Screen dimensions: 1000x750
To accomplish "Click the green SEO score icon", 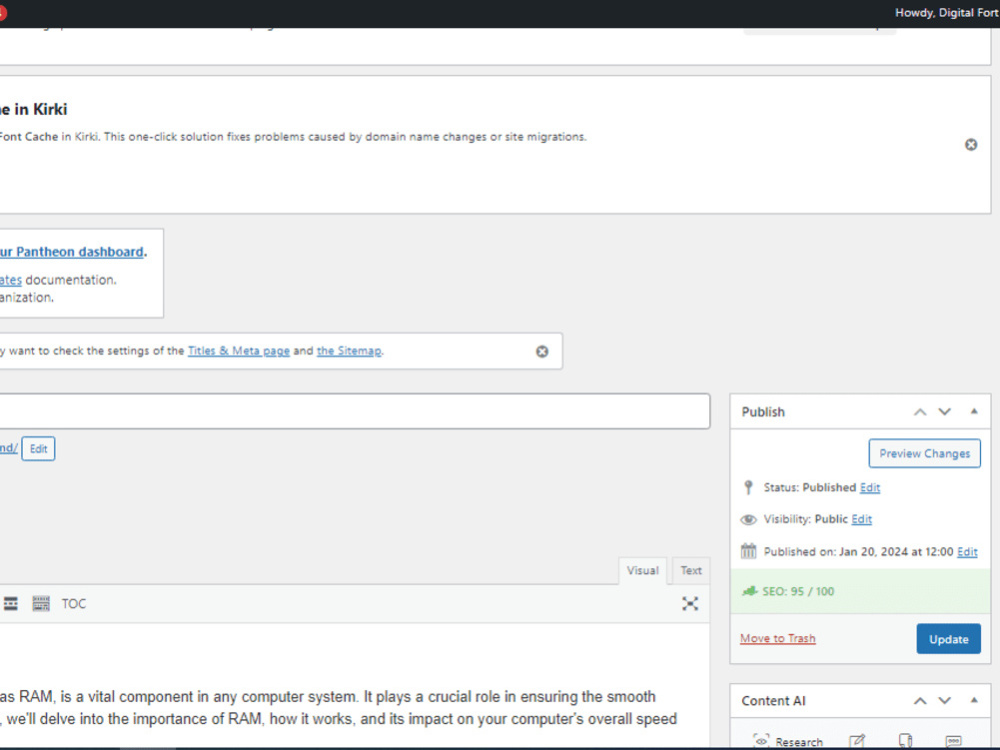I will (749, 591).
